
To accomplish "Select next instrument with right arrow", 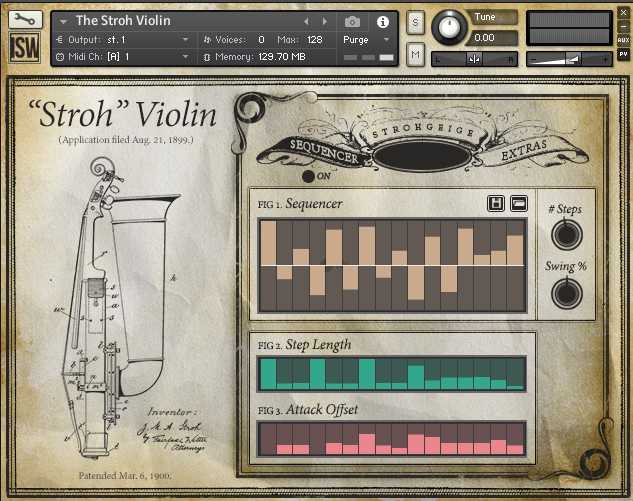I will 325,21.
